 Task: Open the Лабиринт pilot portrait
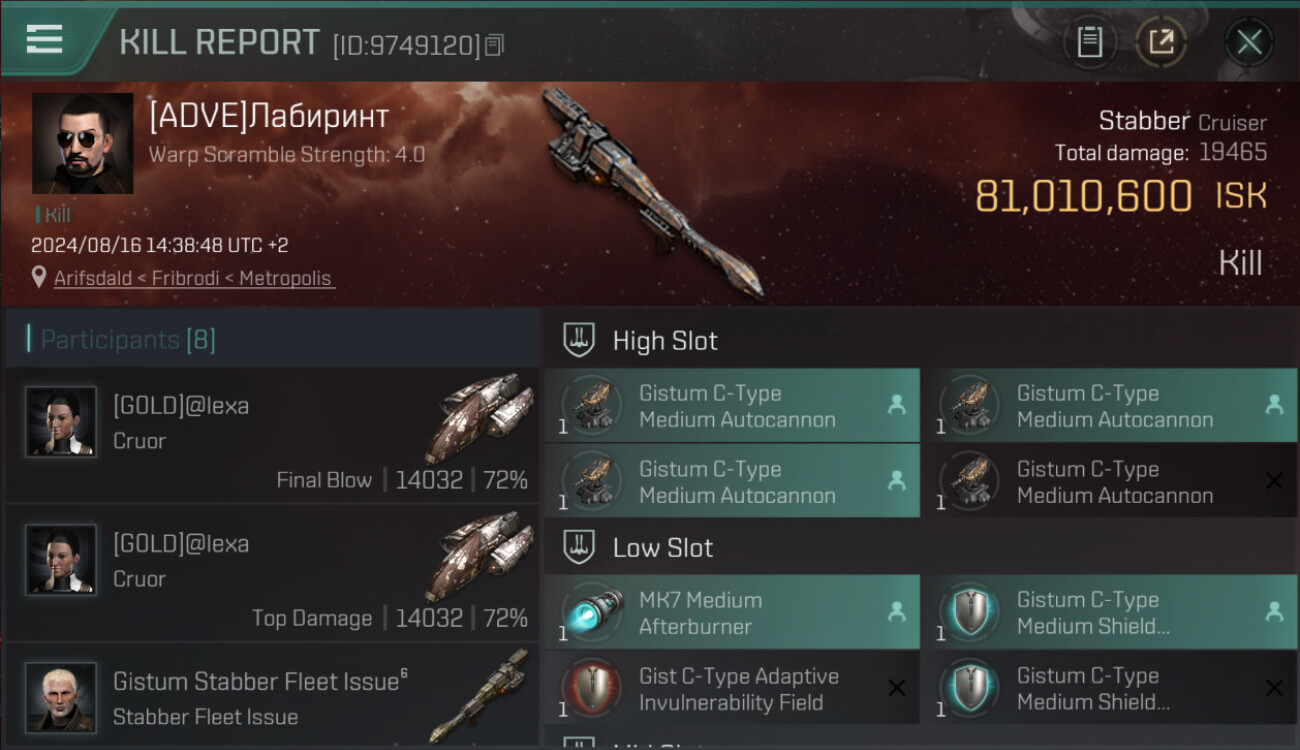[83, 144]
